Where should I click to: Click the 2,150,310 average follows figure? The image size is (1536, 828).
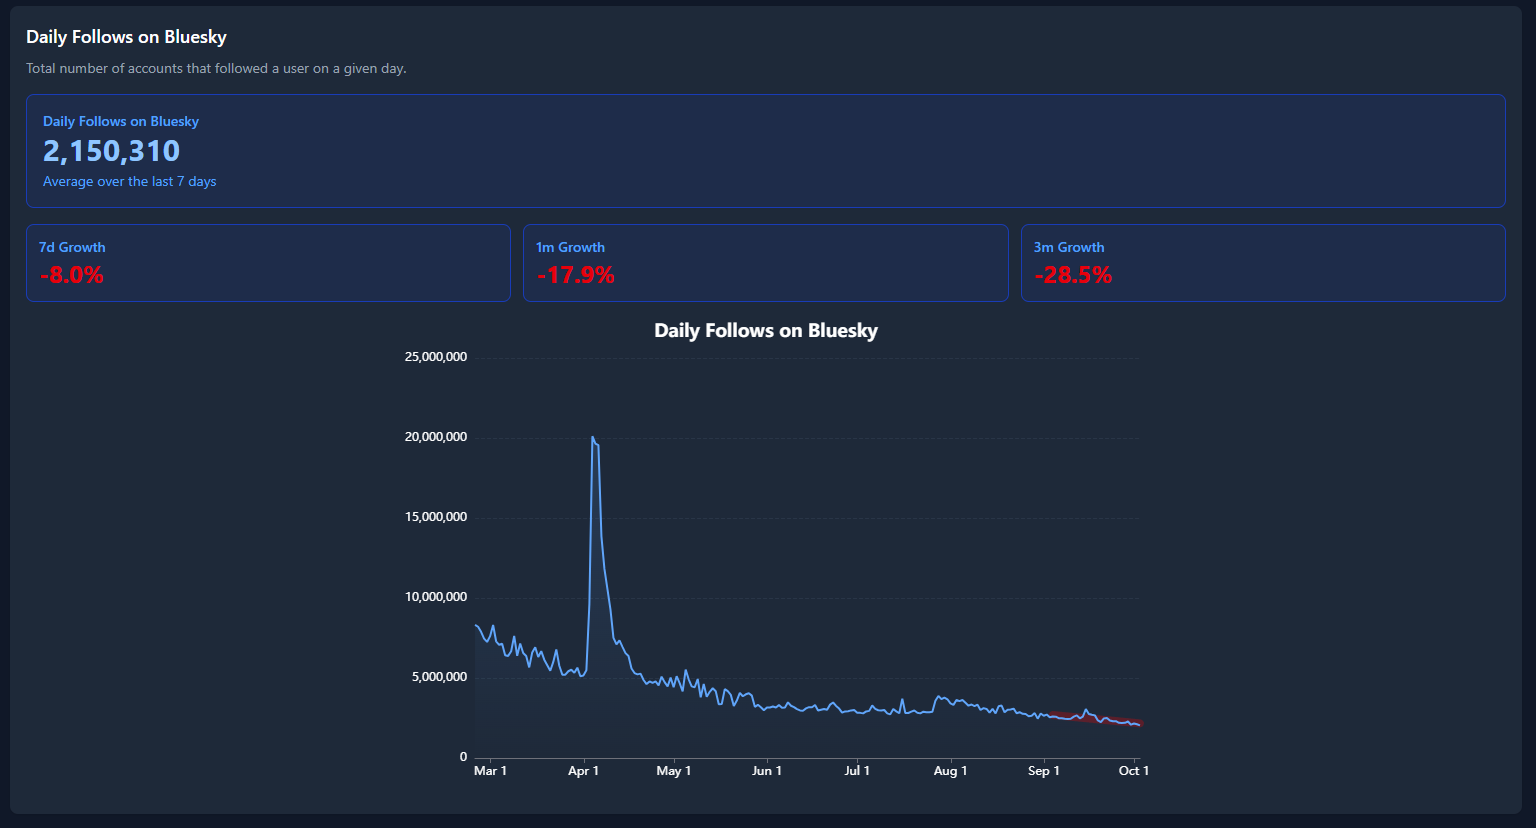tap(111, 151)
